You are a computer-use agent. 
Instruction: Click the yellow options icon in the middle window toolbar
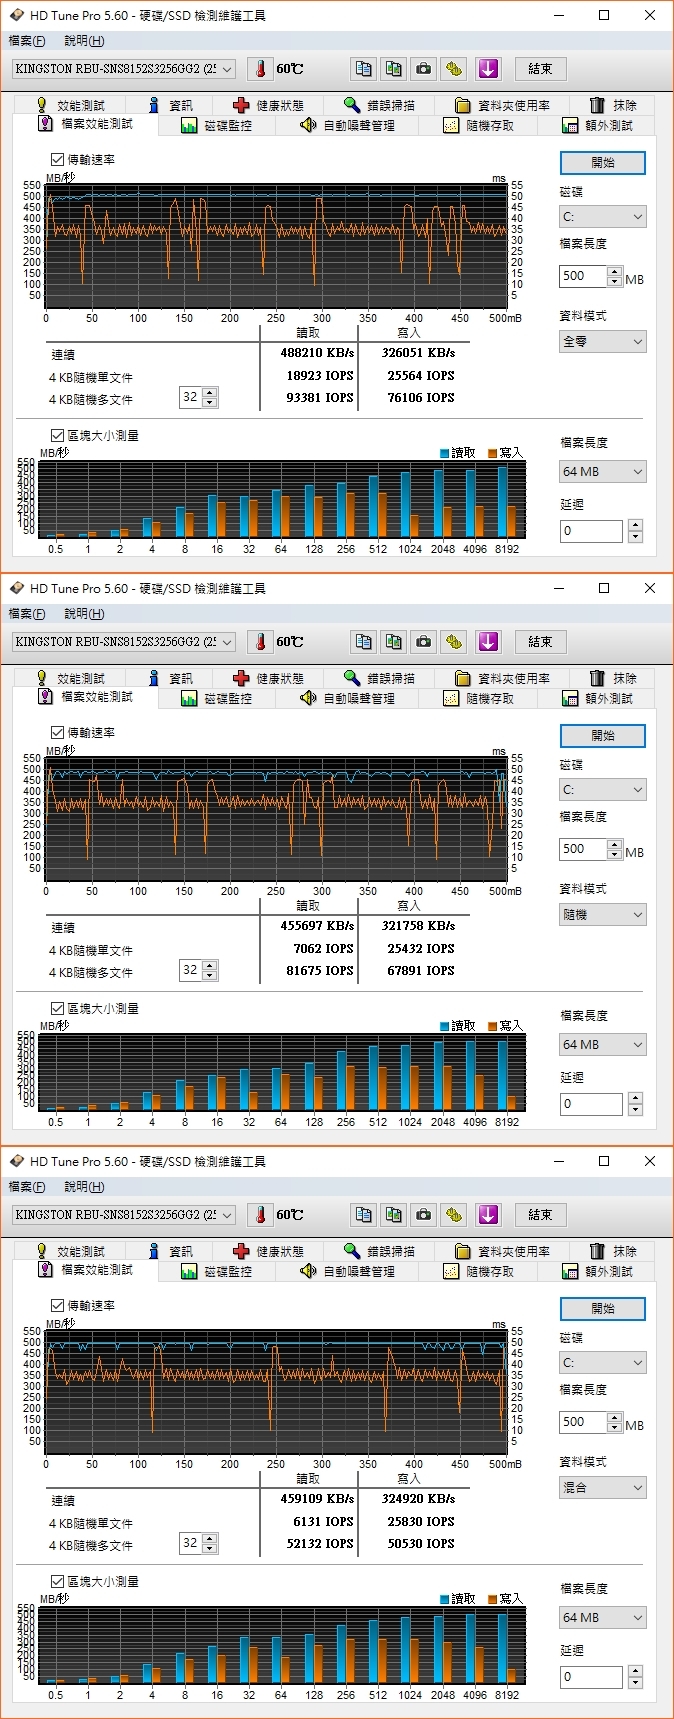pyautogui.click(x=455, y=642)
